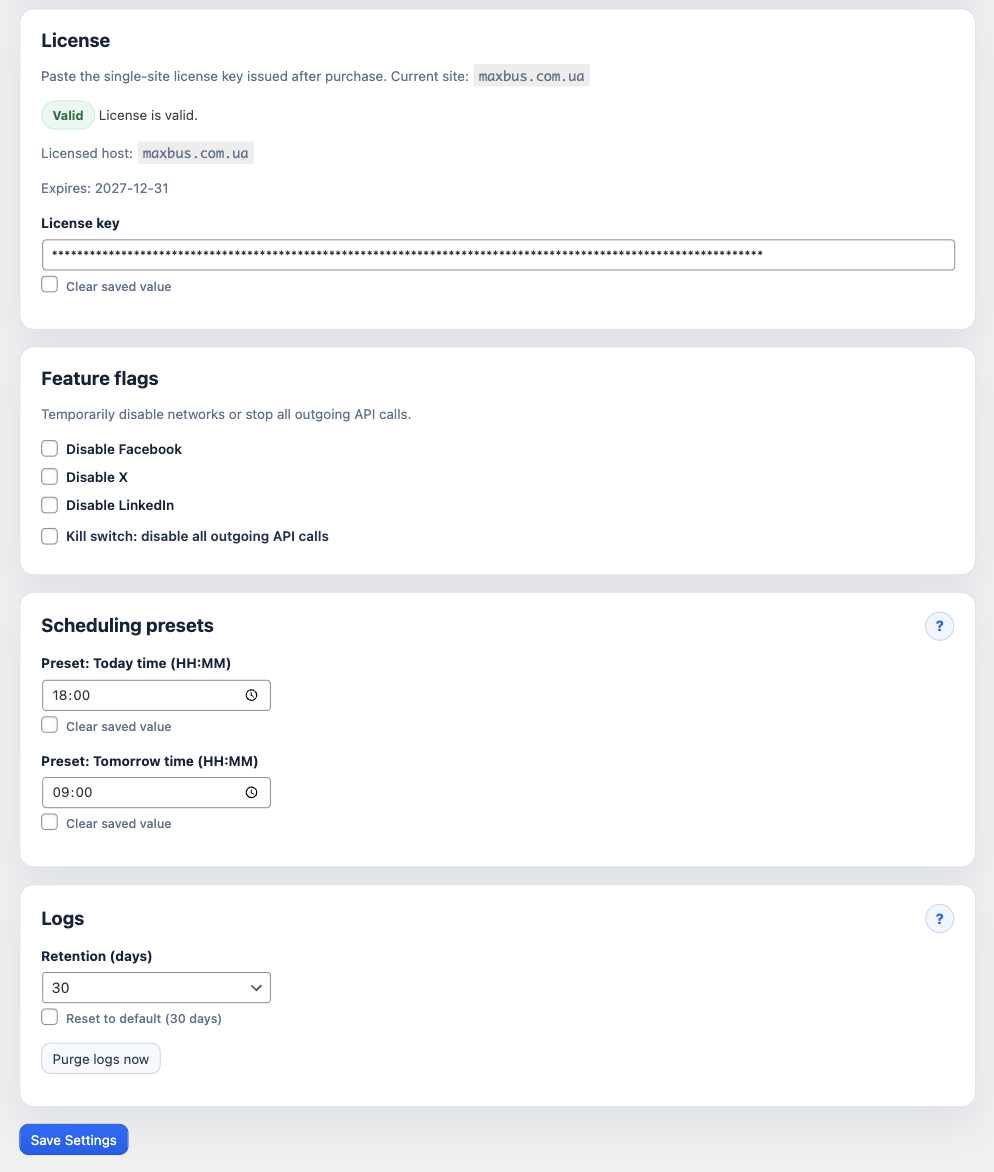
Task: Activate the kill switch for outgoing API calls
Action: (x=49, y=536)
